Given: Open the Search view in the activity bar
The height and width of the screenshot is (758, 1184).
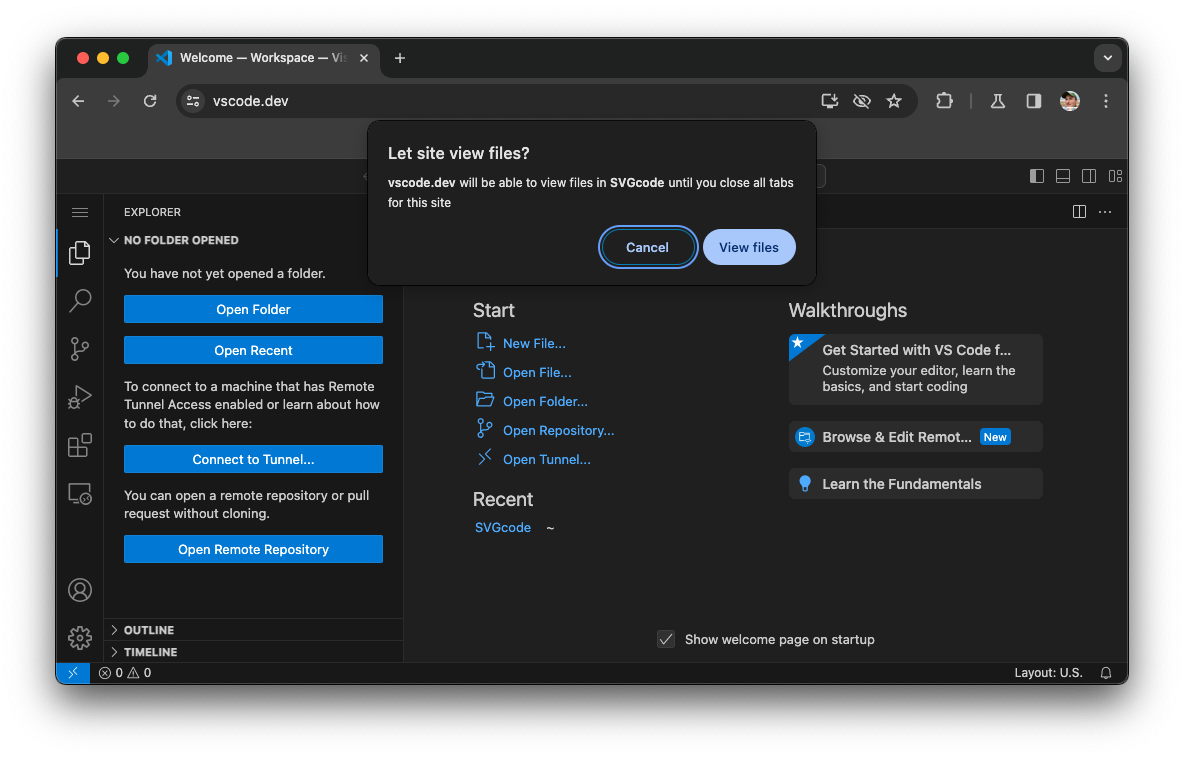Looking at the screenshot, I should point(80,301).
